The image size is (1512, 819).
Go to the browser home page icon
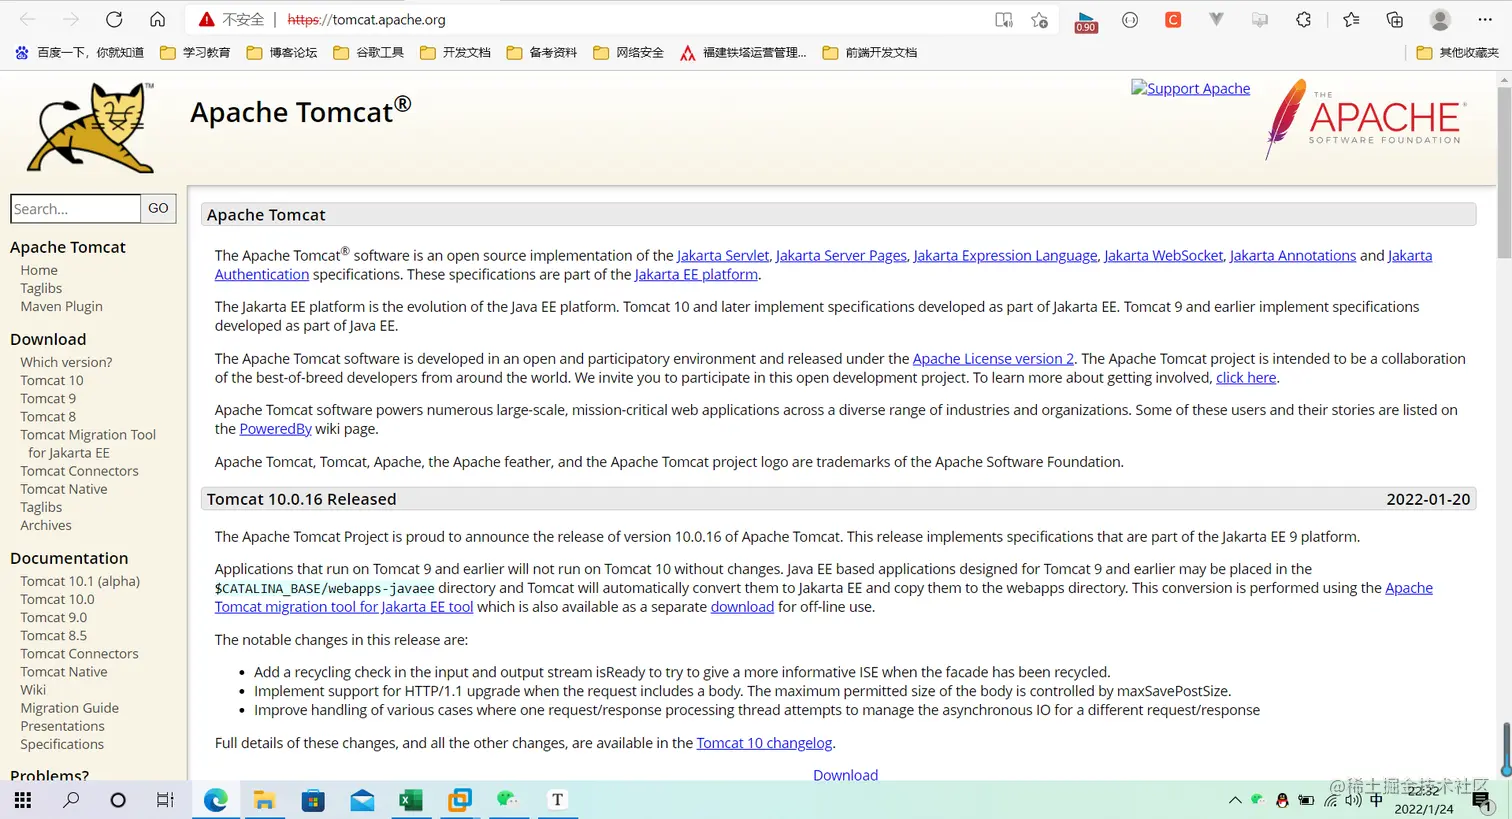[x=157, y=19]
